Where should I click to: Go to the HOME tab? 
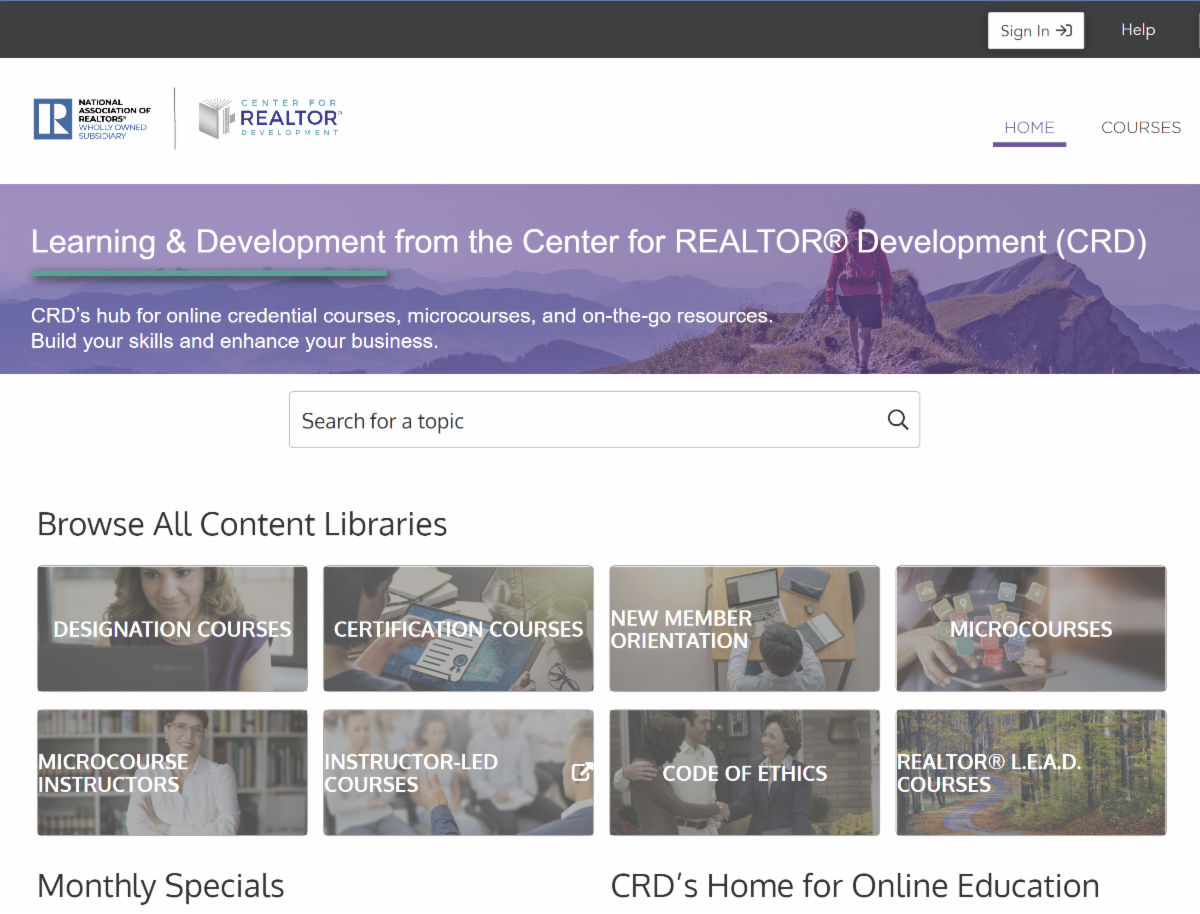1029,128
